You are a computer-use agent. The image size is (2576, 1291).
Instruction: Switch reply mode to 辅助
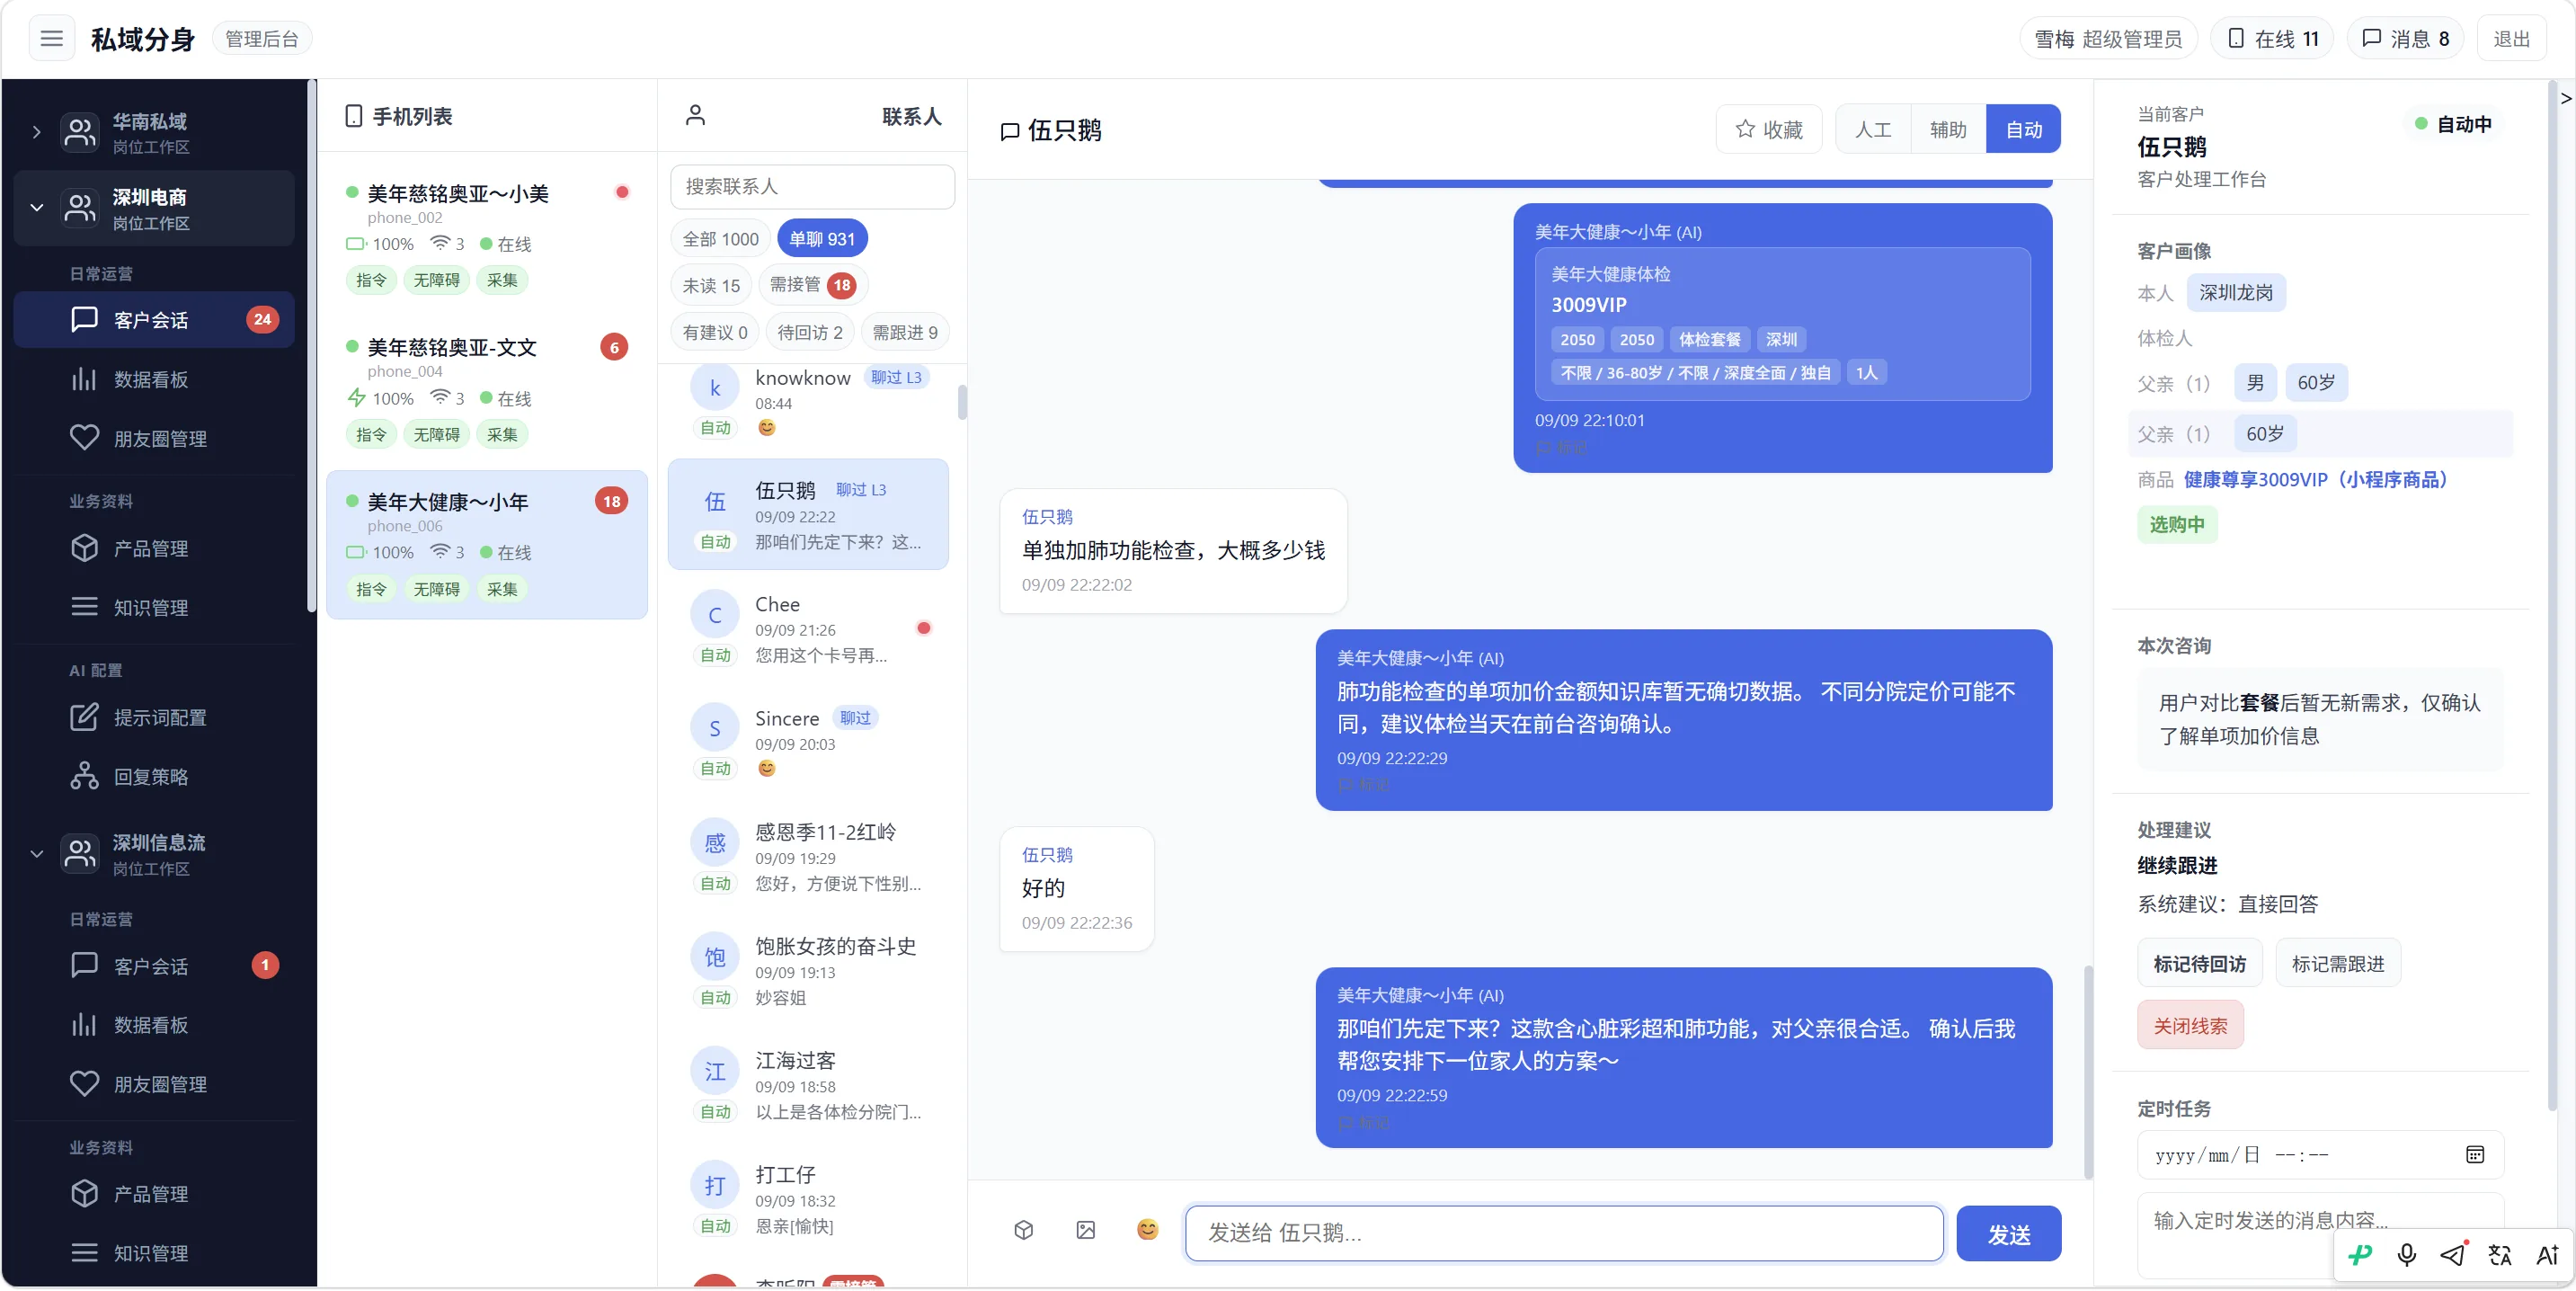click(x=1947, y=129)
